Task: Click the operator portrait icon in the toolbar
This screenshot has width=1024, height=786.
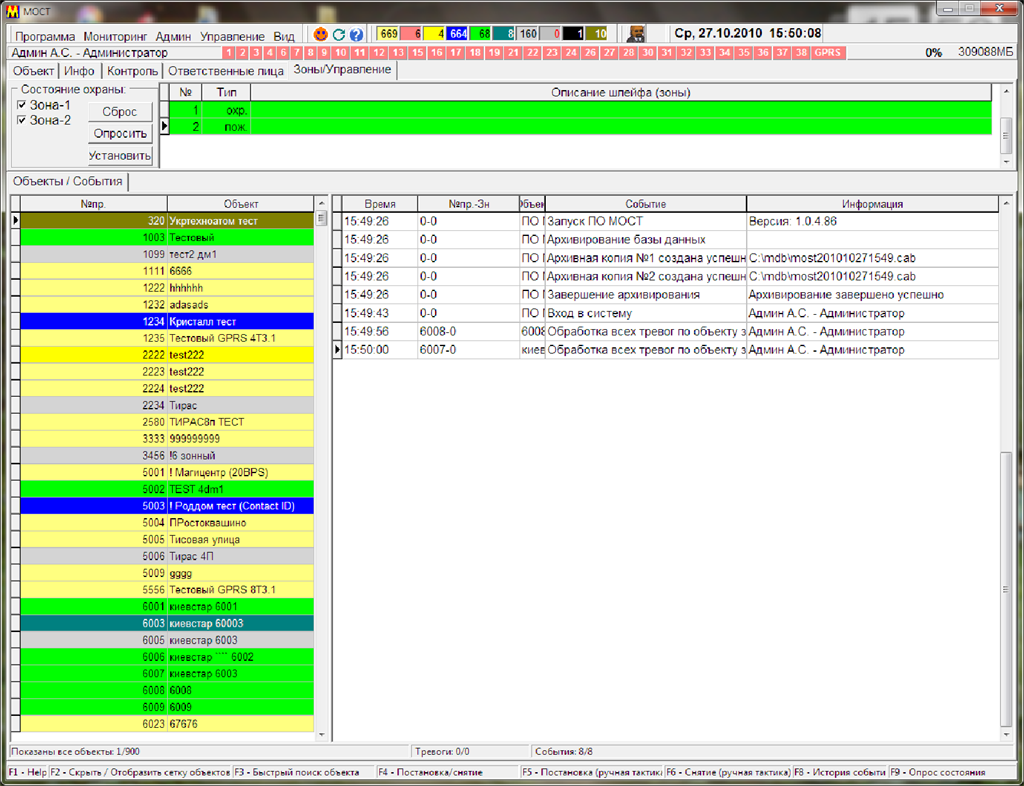Action: [x=635, y=34]
